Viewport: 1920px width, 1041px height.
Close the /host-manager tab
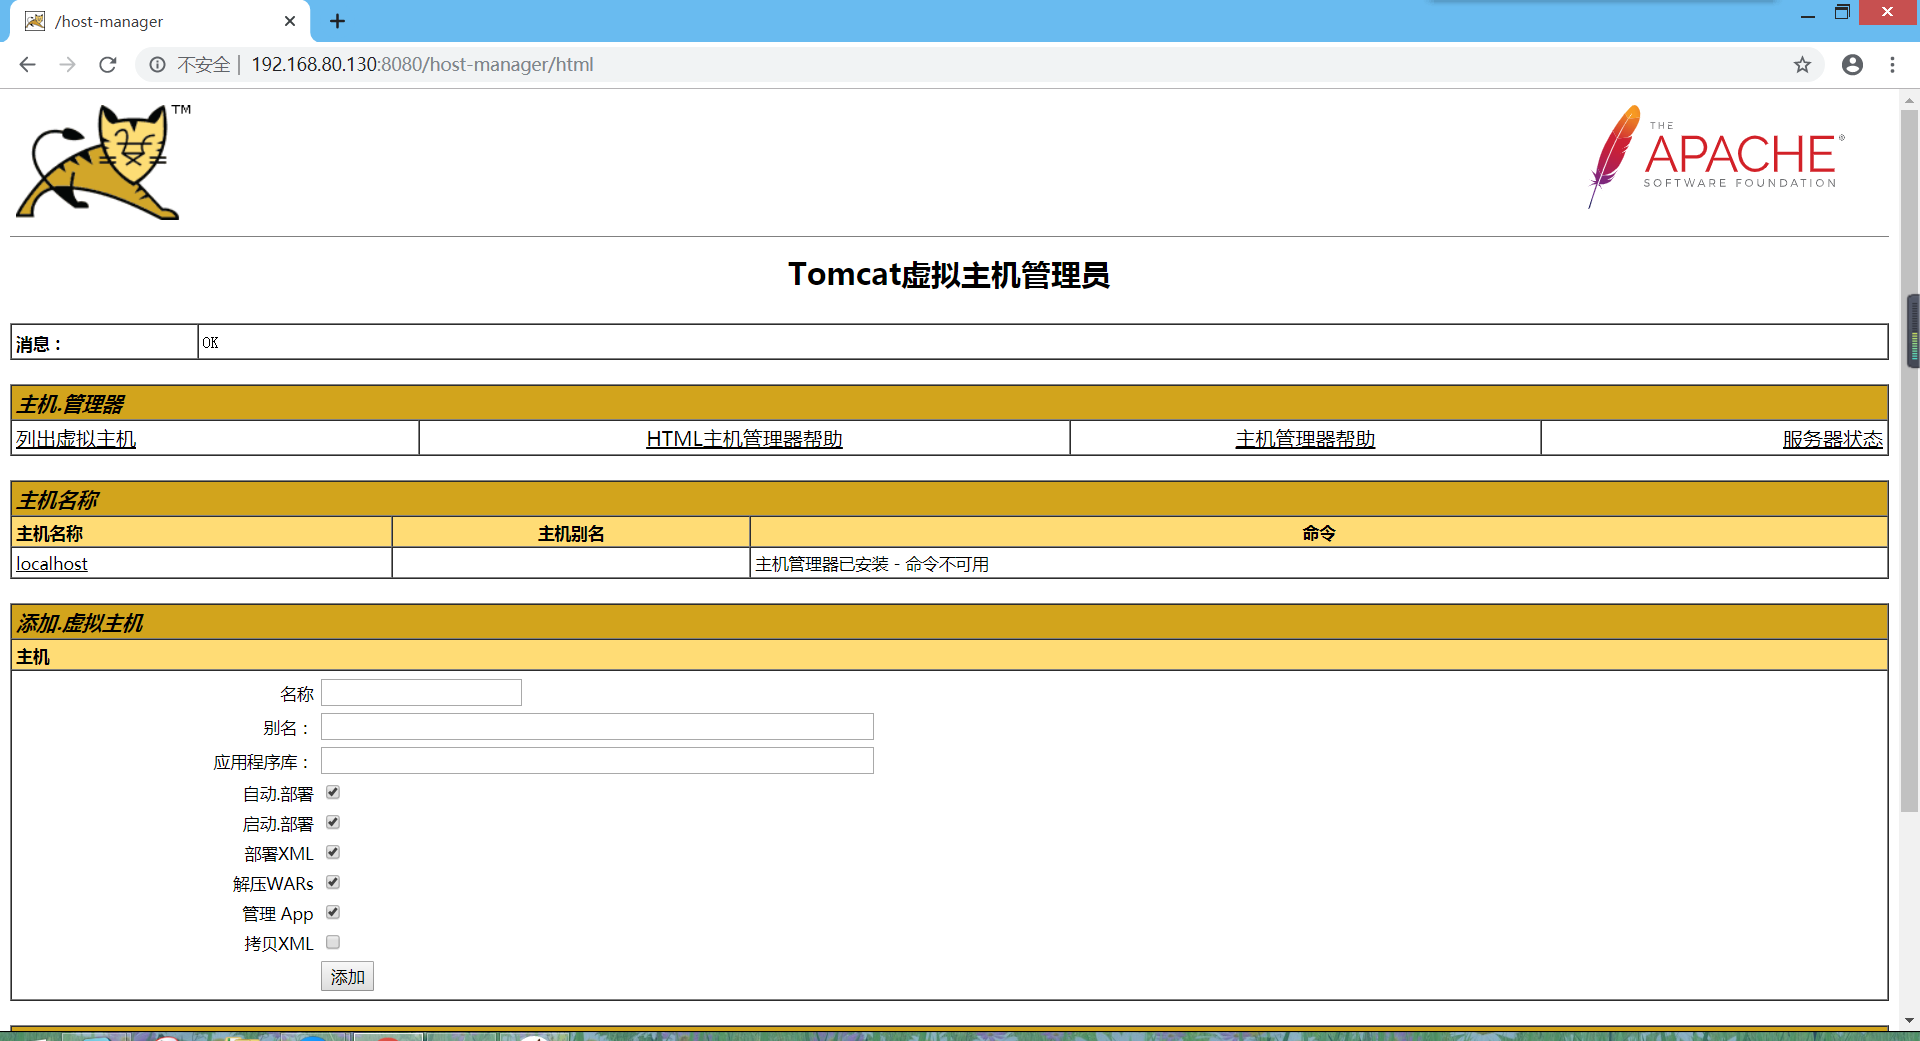coord(290,21)
